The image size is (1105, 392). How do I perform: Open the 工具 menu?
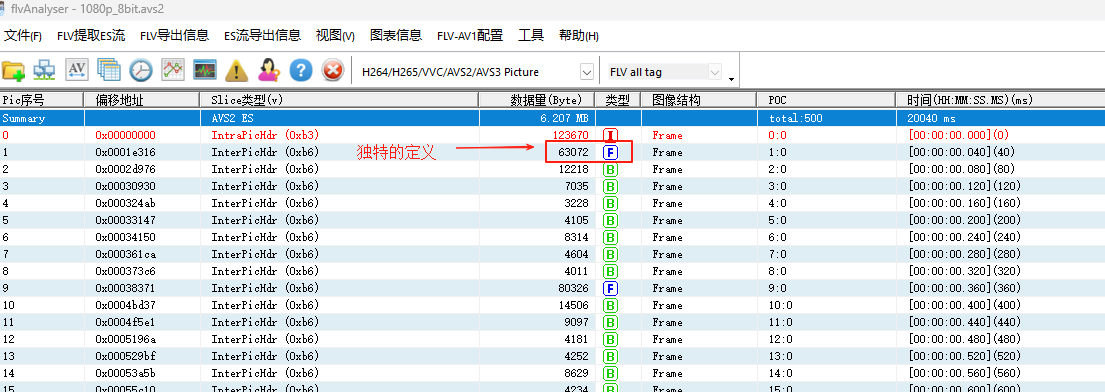pyautogui.click(x=531, y=35)
